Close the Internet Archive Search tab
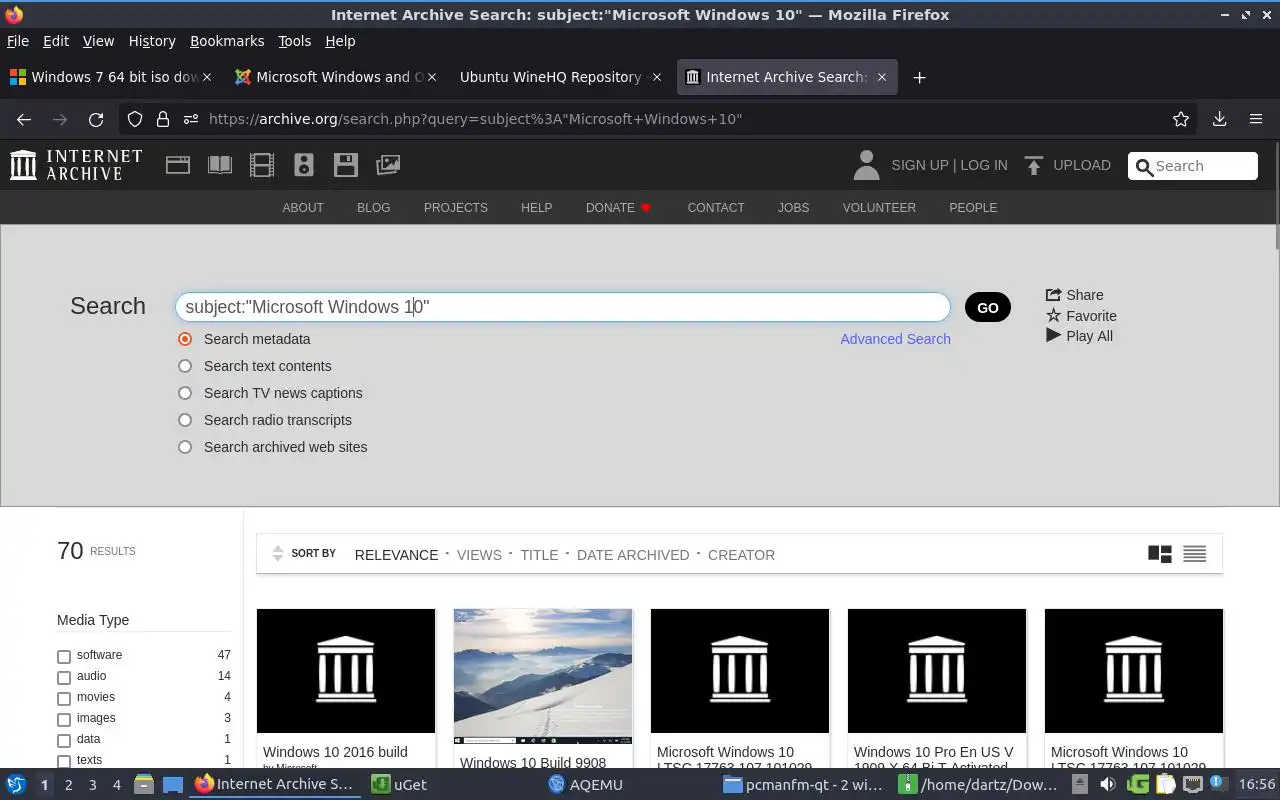The image size is (1280, 800). [881, 77]
